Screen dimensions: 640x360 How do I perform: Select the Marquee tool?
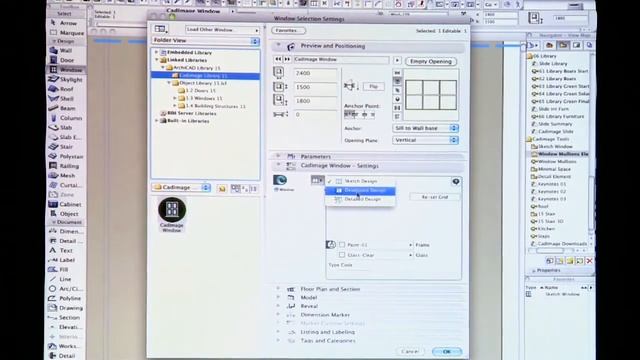click(67, 33)
